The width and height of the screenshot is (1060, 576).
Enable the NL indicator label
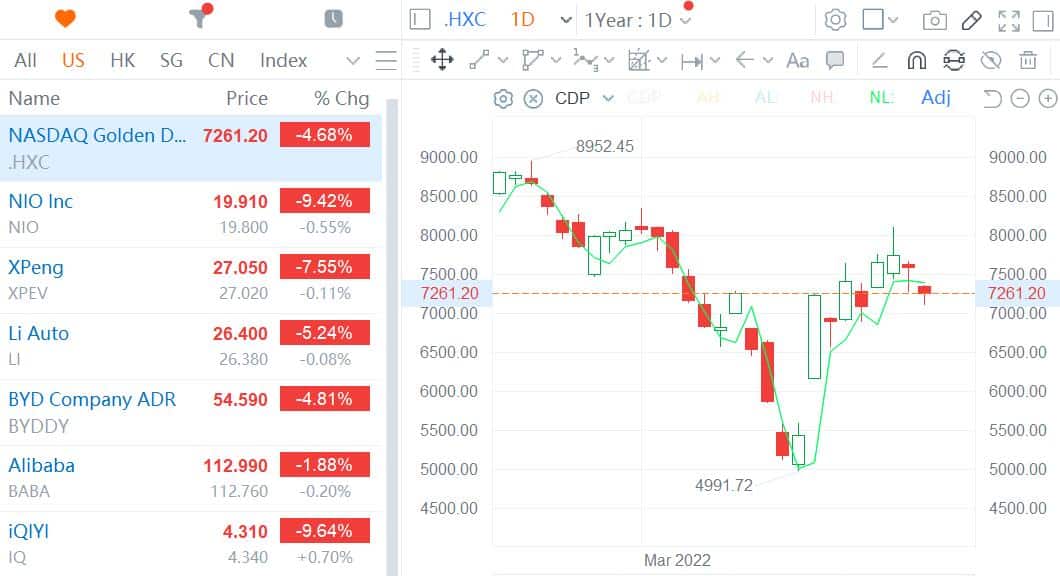[880, 98]
